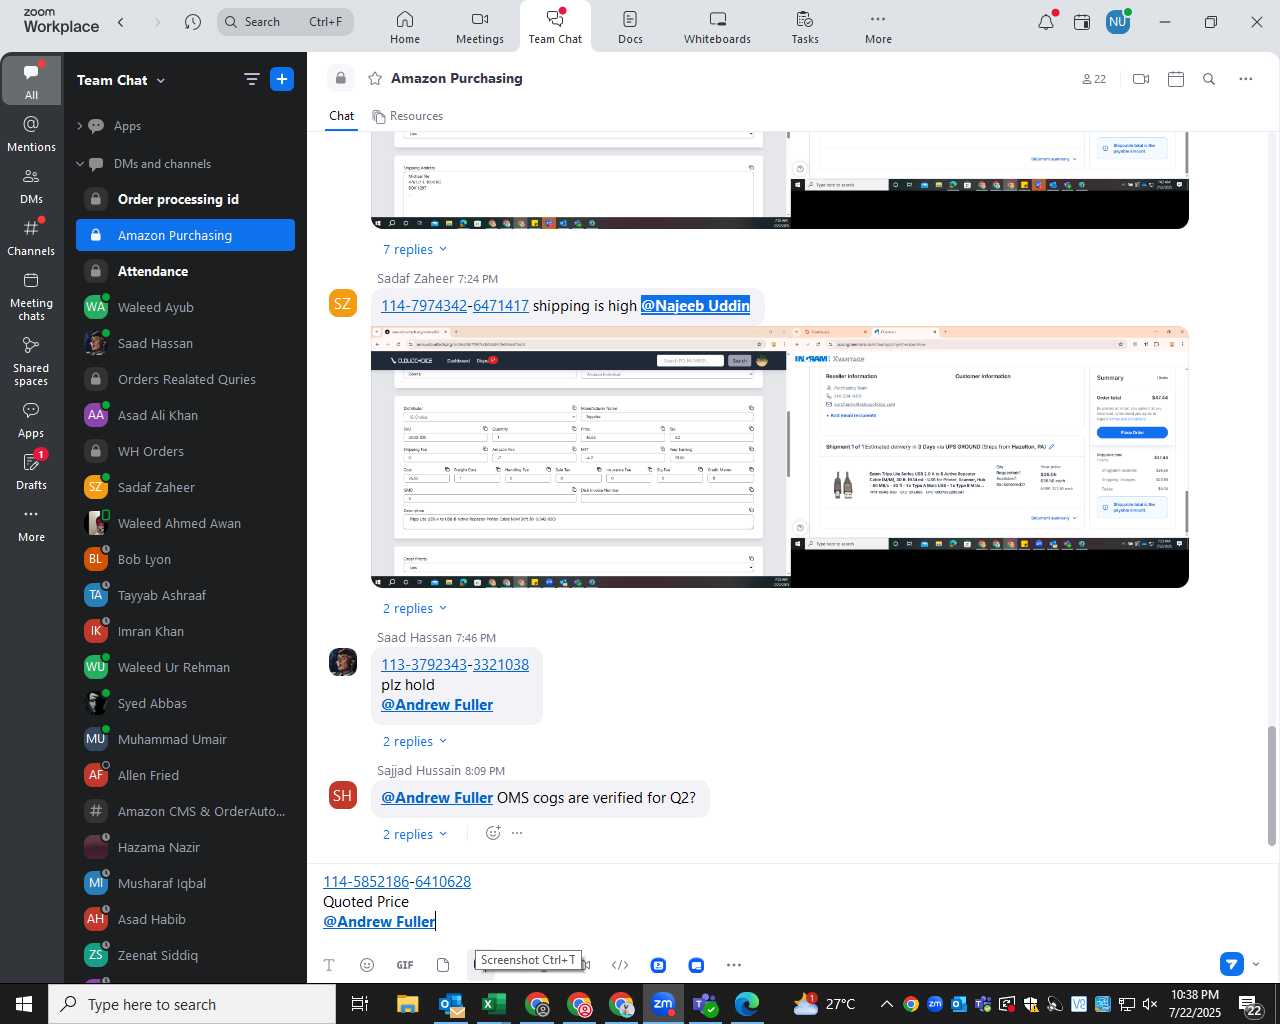Open the notifications bell
The image size is (1280, 1024).
tap(1046, 22)
